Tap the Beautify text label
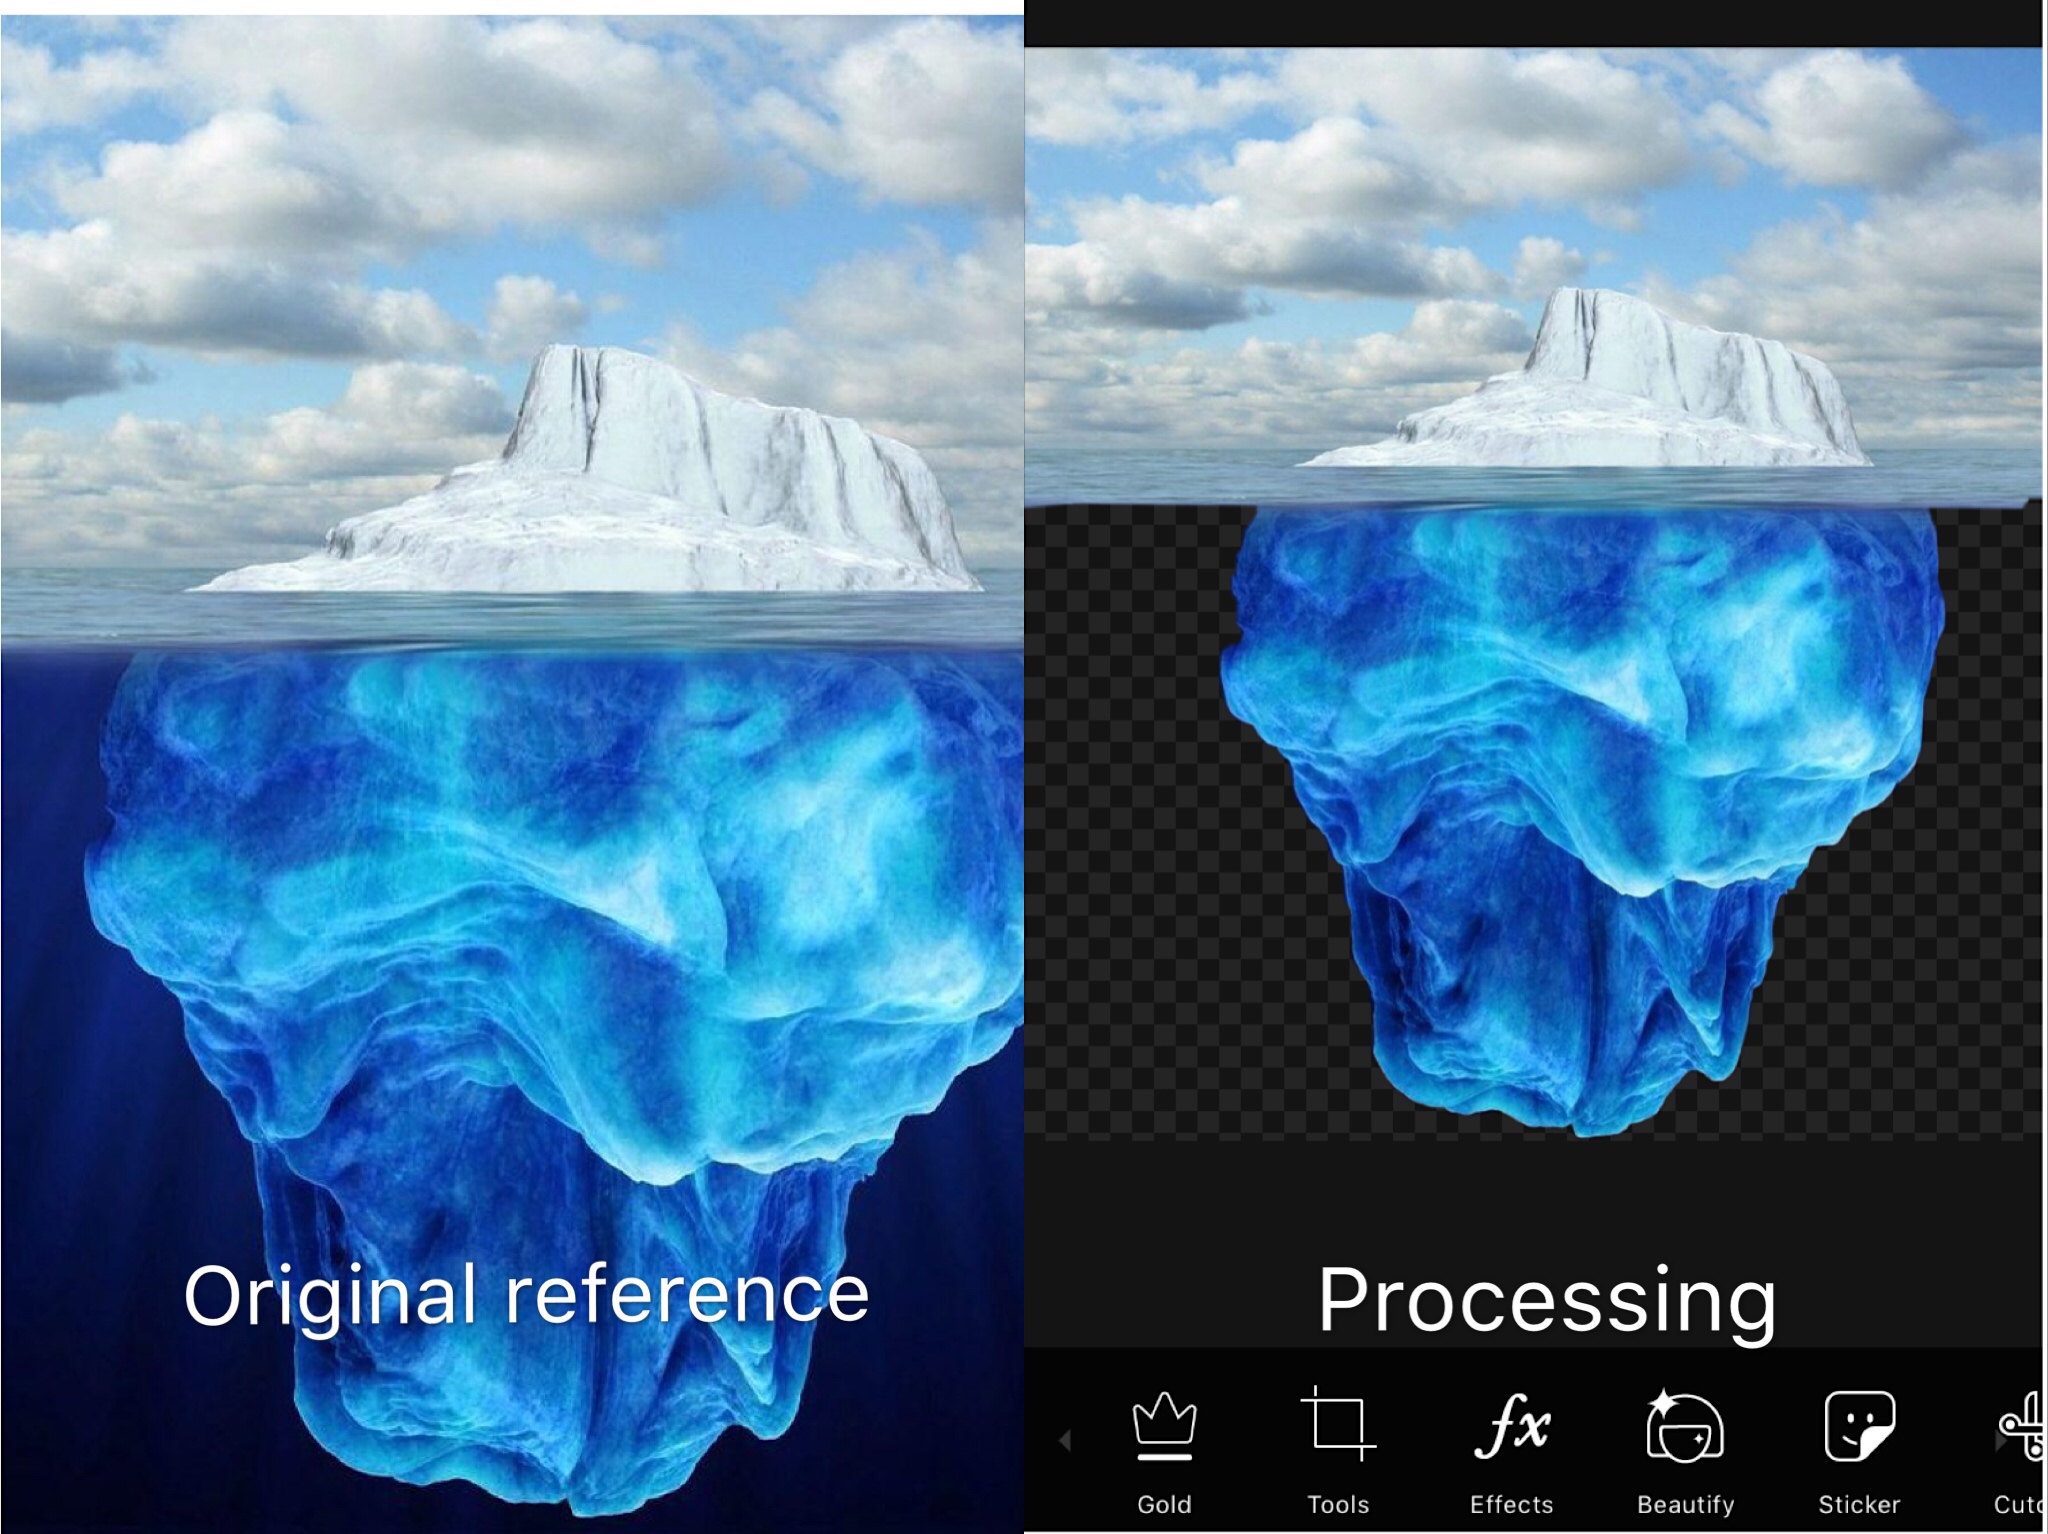 pyautogui.click(x=1685, y=1504)
